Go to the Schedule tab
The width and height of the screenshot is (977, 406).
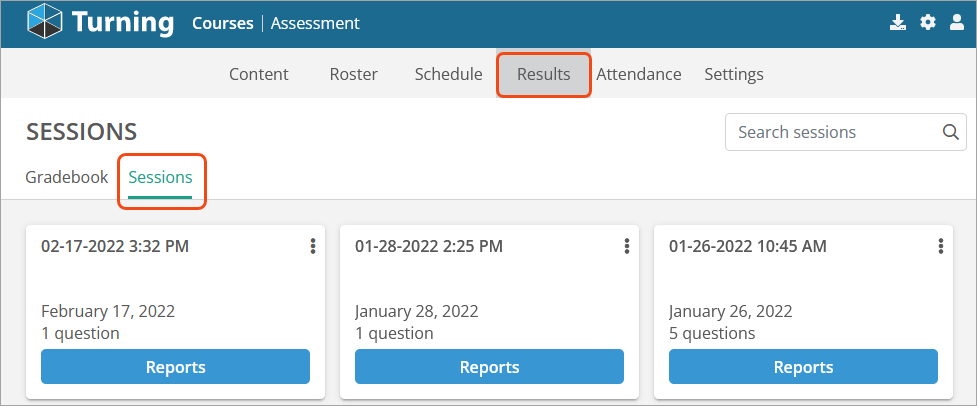coord(449,74)
